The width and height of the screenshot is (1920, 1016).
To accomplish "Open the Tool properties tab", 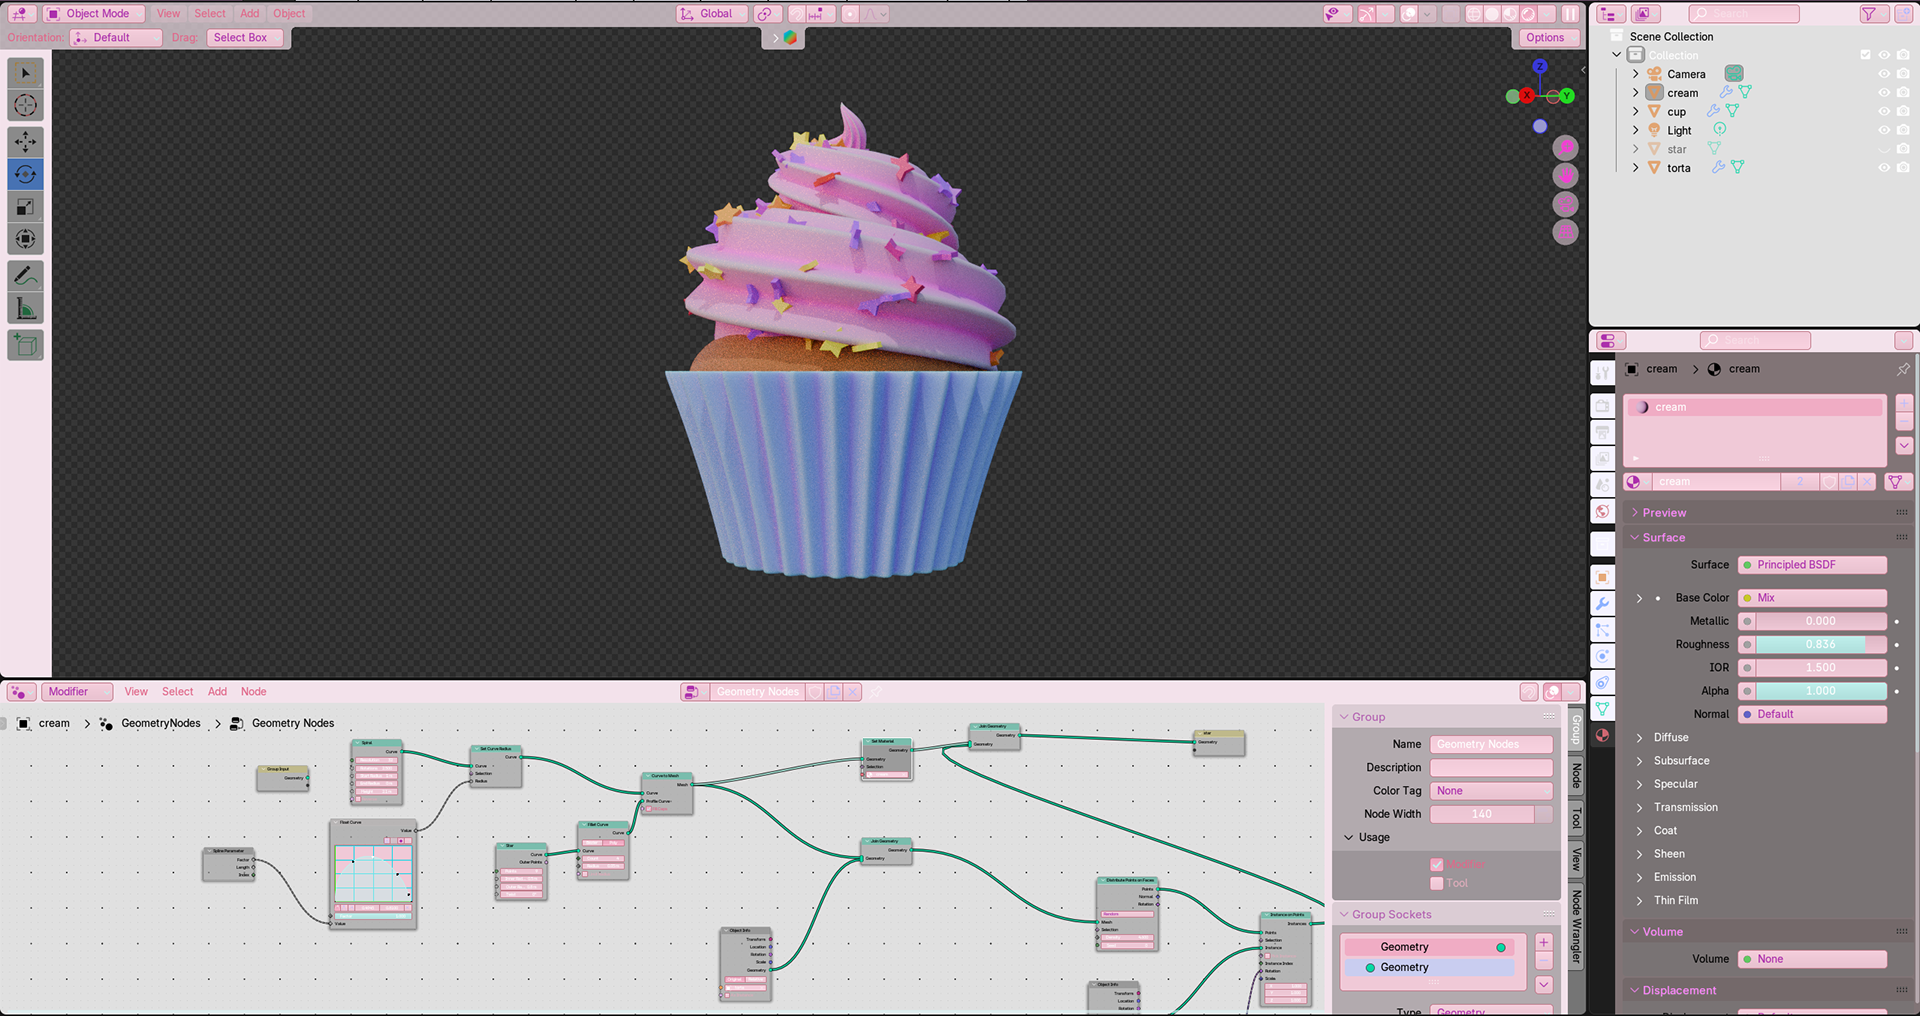I will (1602, 373).
